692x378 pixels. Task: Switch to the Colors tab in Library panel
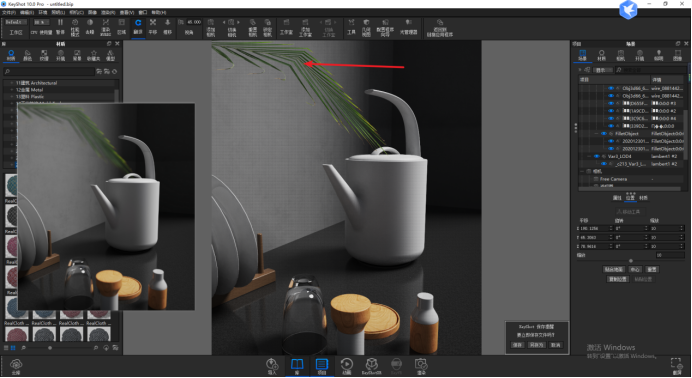click(27, 55)
